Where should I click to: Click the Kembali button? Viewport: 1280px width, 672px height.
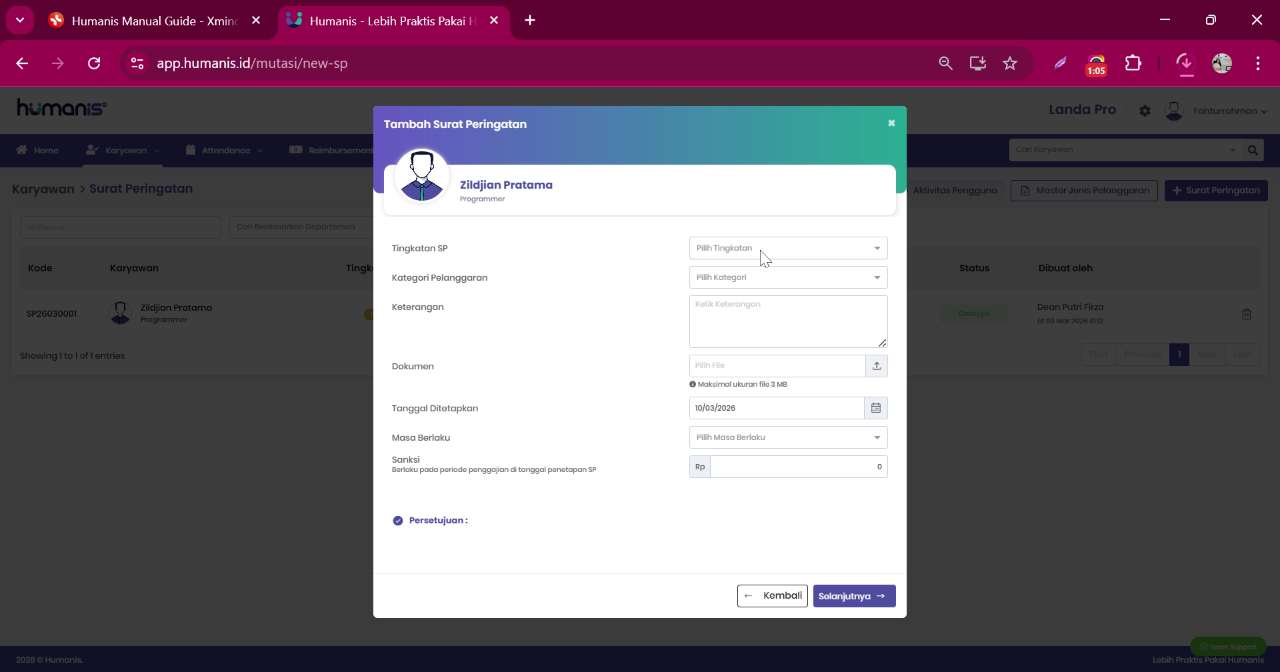(x=772, y=596)
